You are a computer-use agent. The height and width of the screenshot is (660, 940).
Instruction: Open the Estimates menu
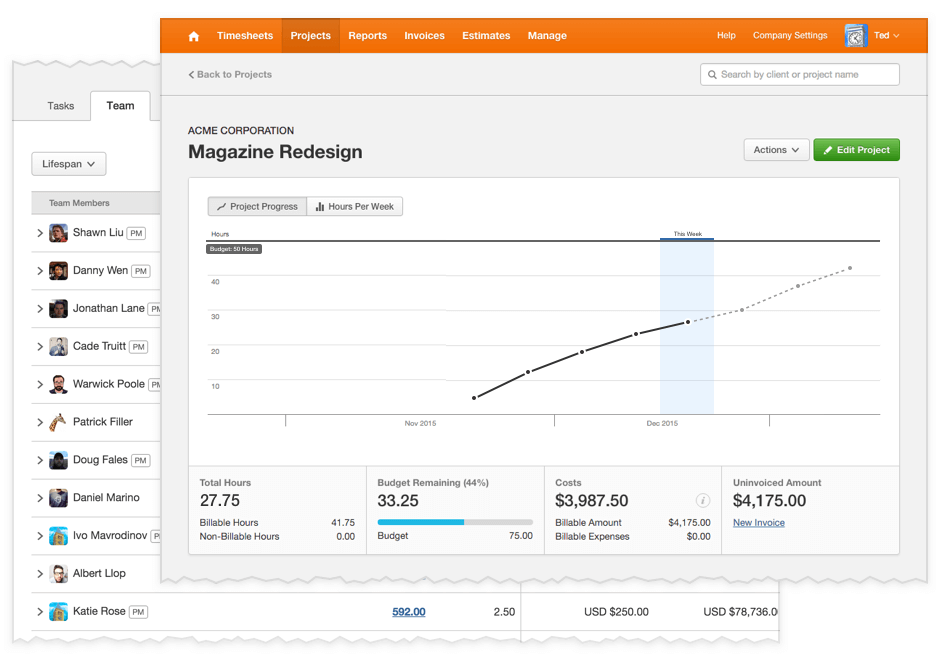[486, 35]
